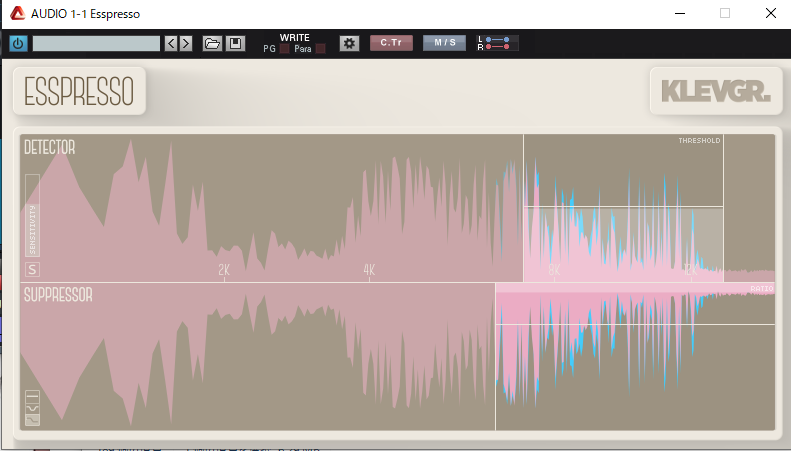The height and width of the screenshot is (451, 791).
Task: Open the L/R channel routing icon
Action: coord(497,43)
